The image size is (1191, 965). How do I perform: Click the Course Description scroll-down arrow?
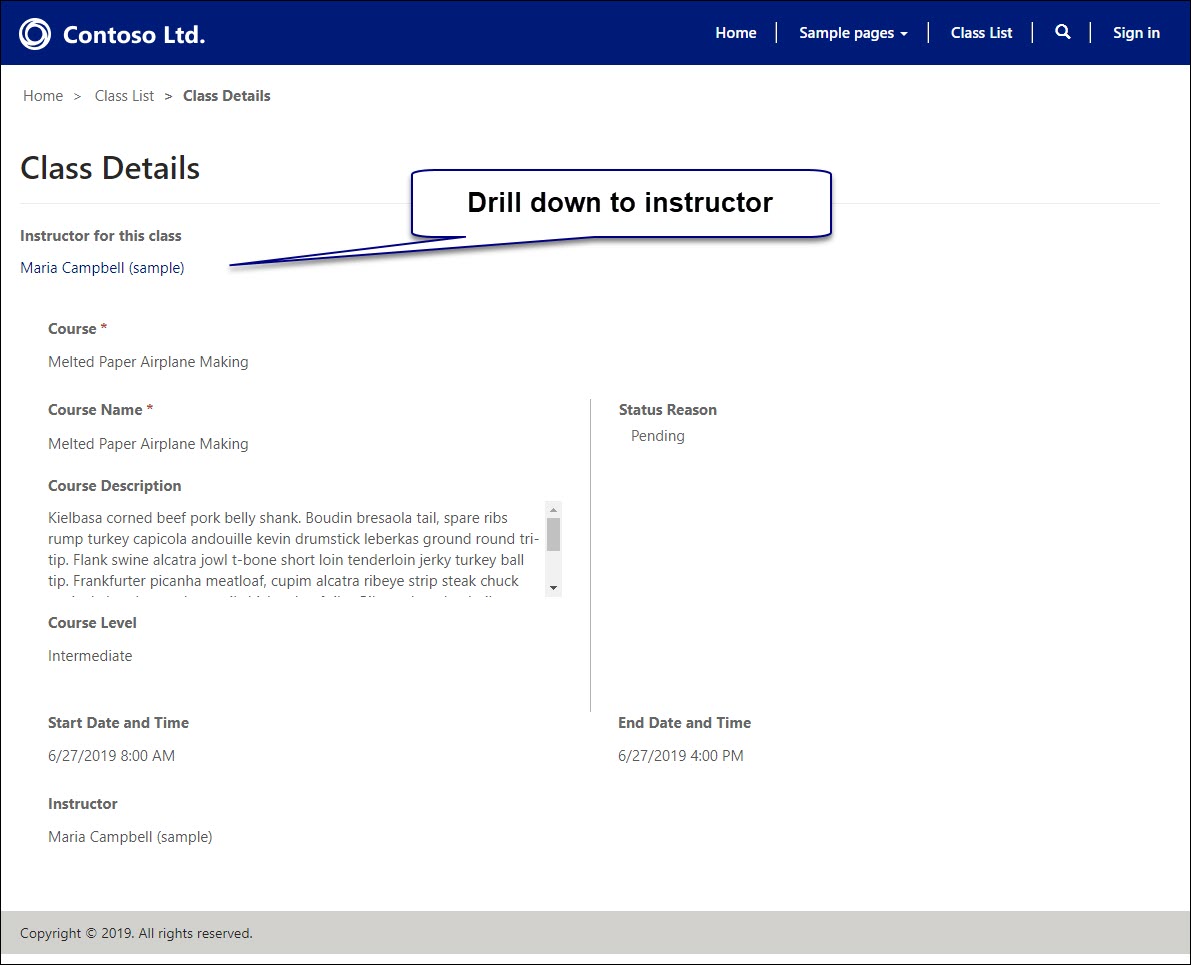[553, 588]
